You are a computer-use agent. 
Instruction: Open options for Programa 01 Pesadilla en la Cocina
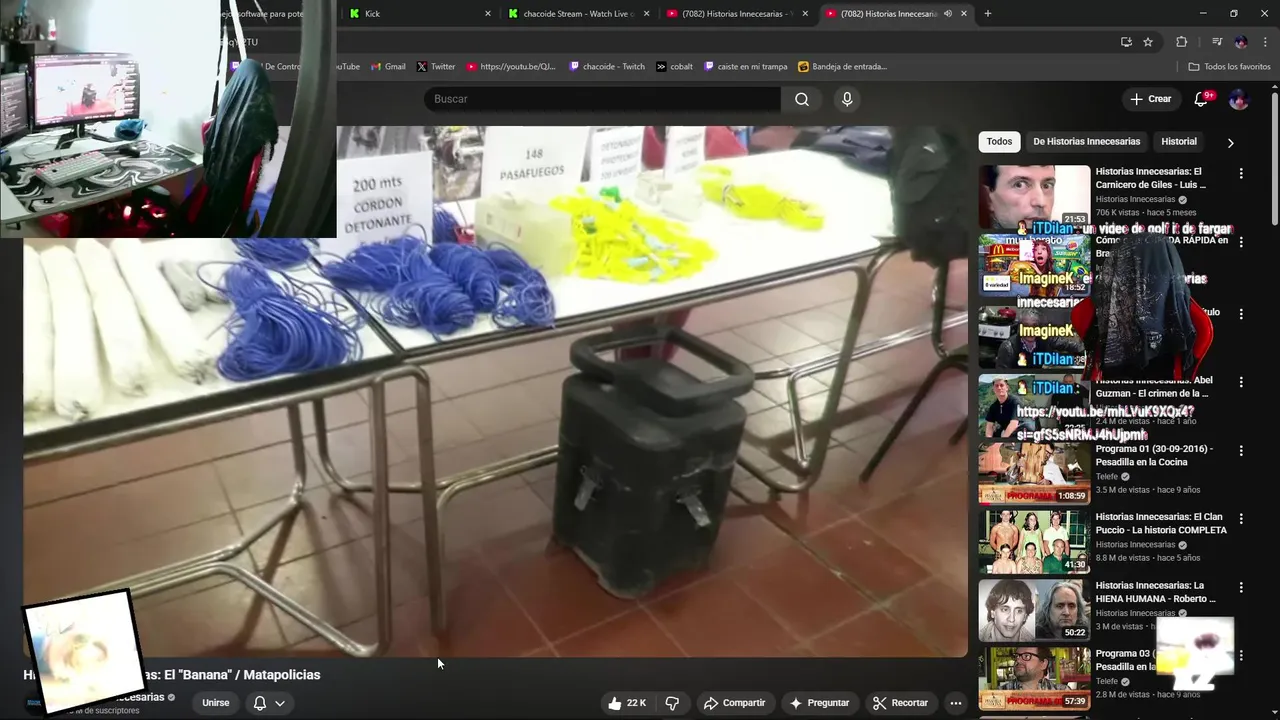tap(1241, 451)
